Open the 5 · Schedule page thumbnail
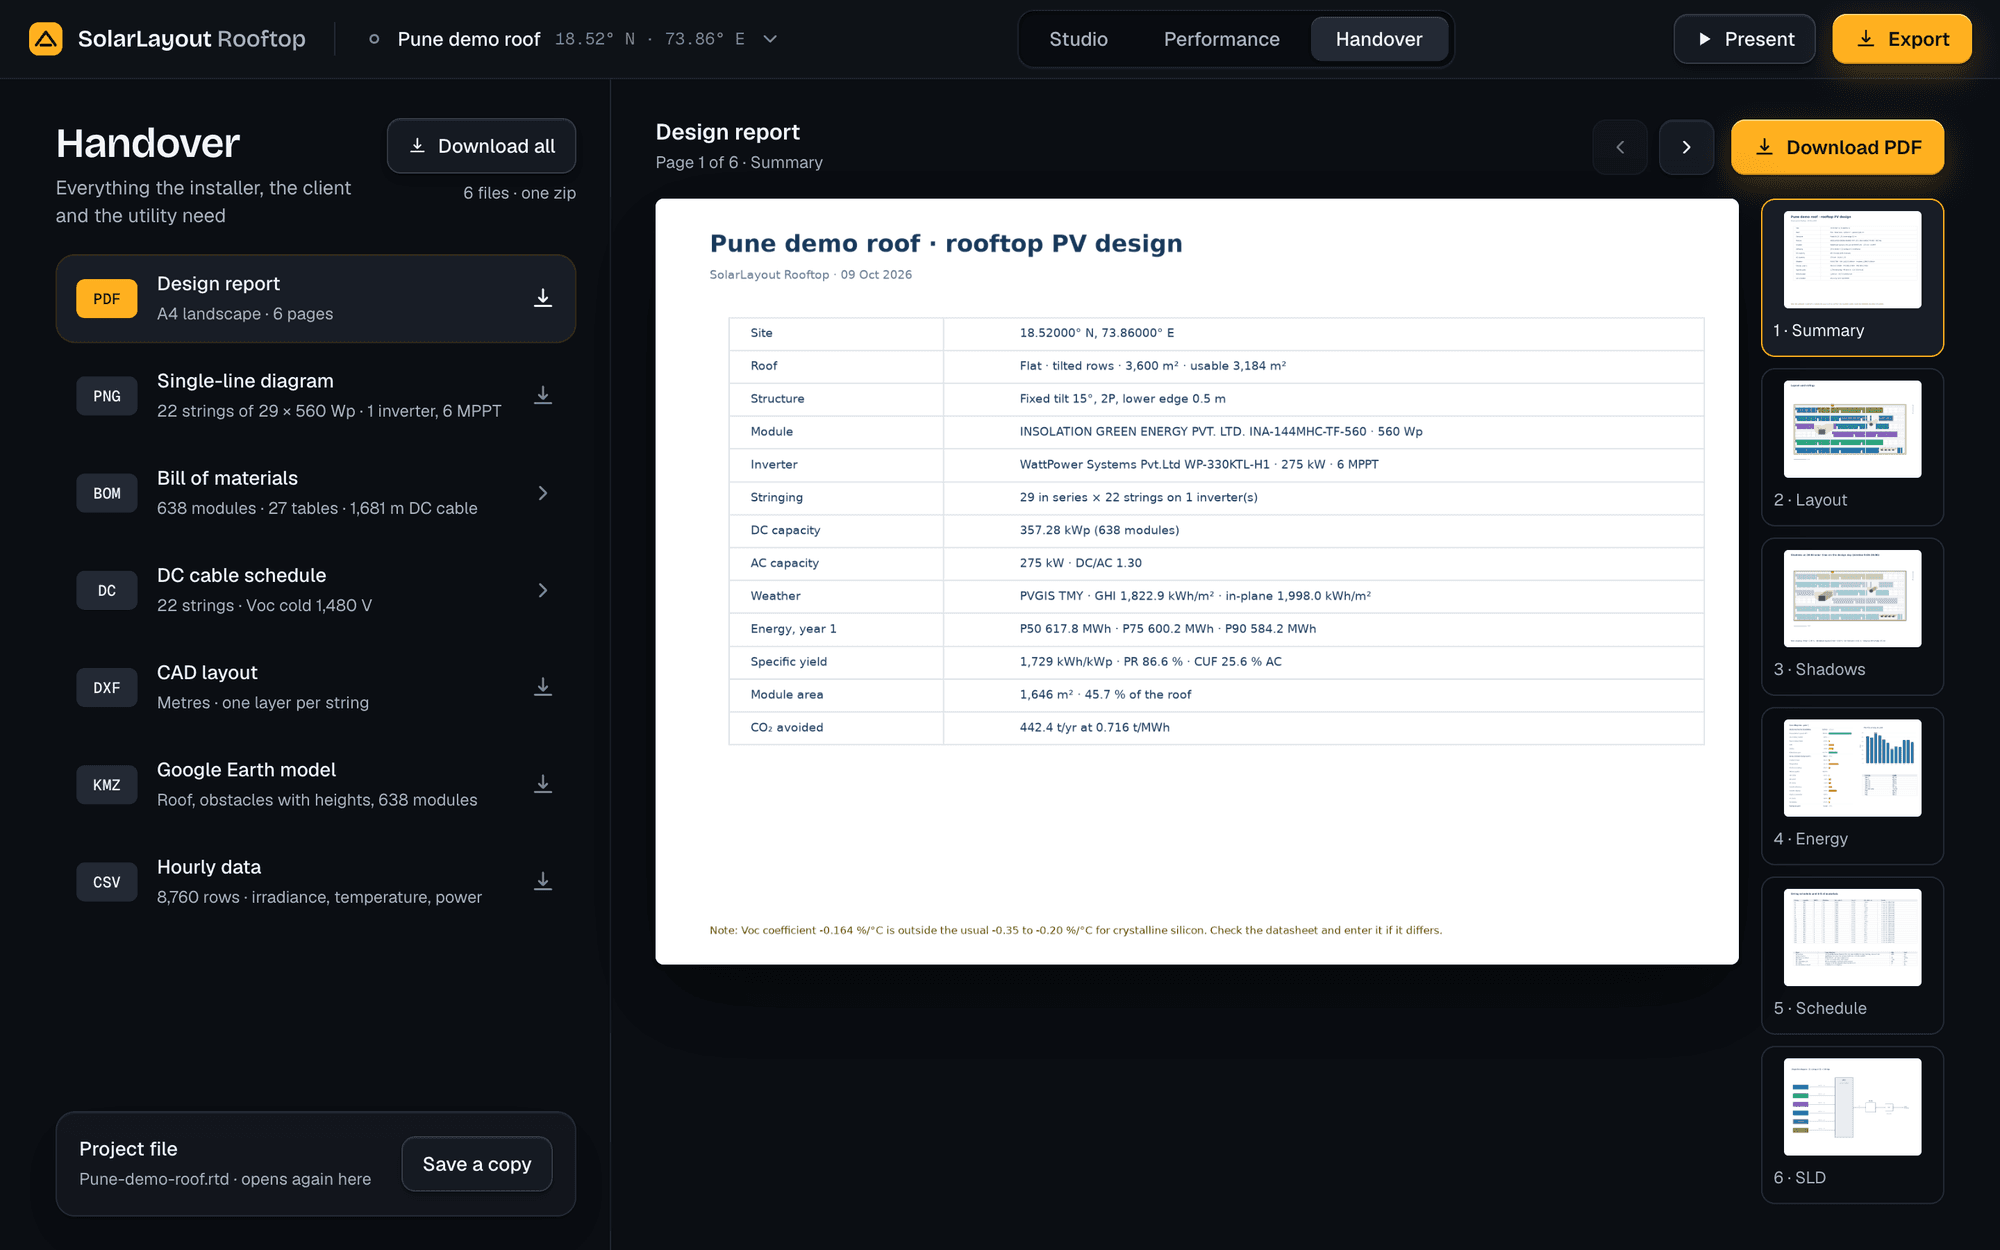 1852,955
